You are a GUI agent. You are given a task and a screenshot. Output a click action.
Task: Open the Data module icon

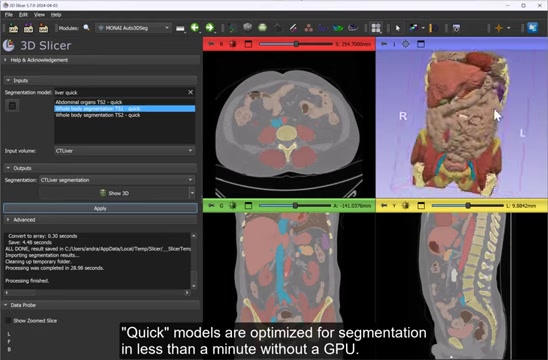tap(232, 28)
